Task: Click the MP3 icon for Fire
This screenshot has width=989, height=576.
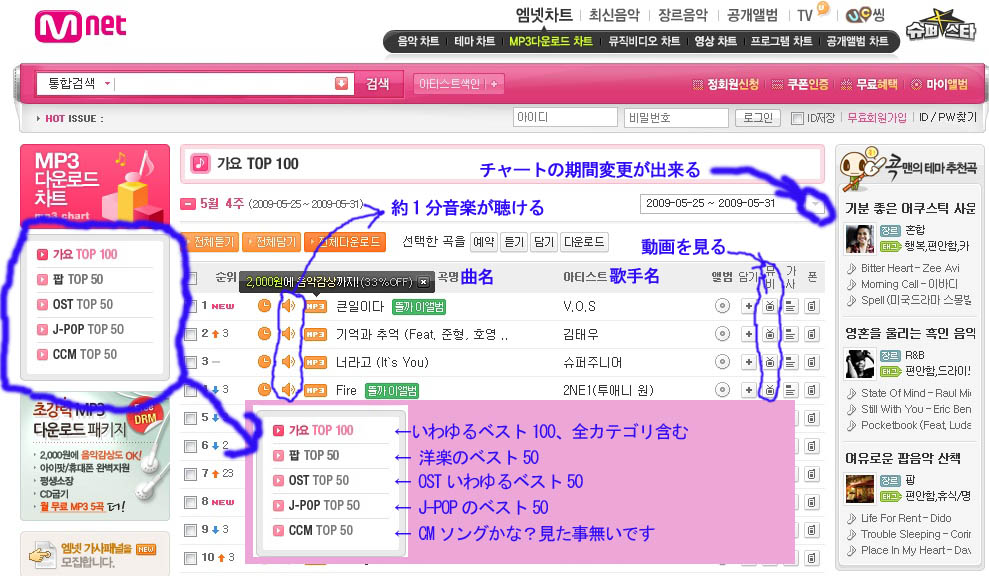Action: pyautogui.click(x=315, y=391)
